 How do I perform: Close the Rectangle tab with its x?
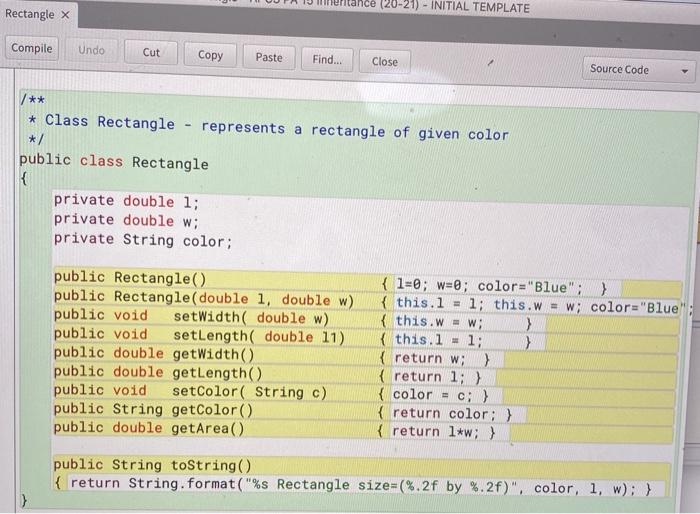[66, 15]
